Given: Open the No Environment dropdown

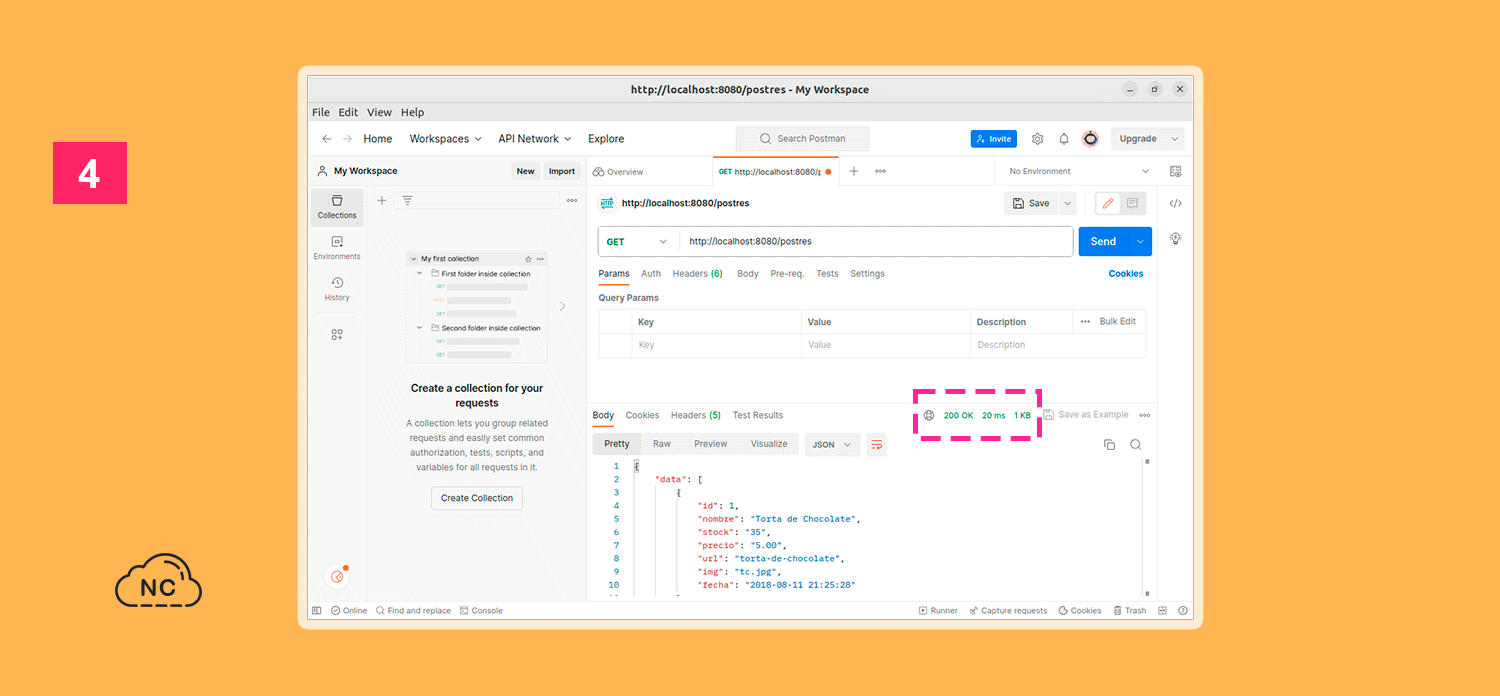Looking at the screenshot, I should tap(1078, 171).
